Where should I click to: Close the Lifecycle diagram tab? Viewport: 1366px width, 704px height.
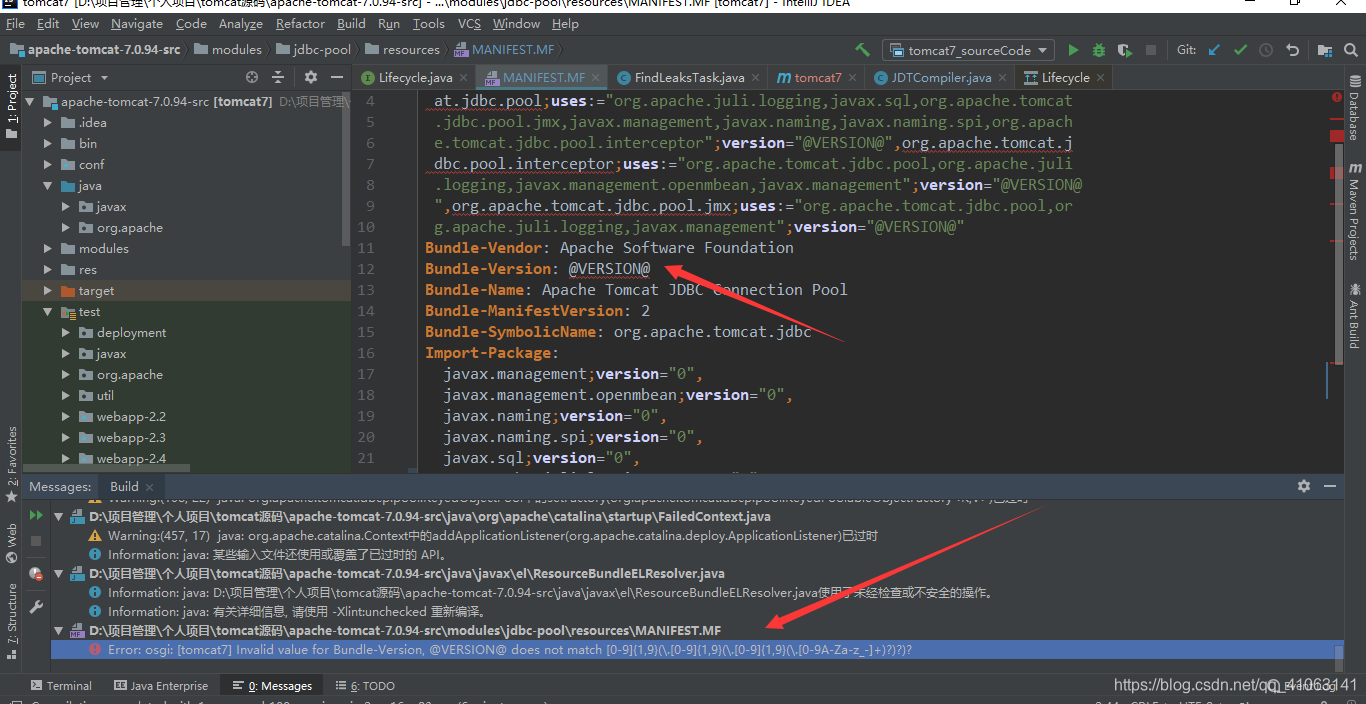pos(1100,77)
